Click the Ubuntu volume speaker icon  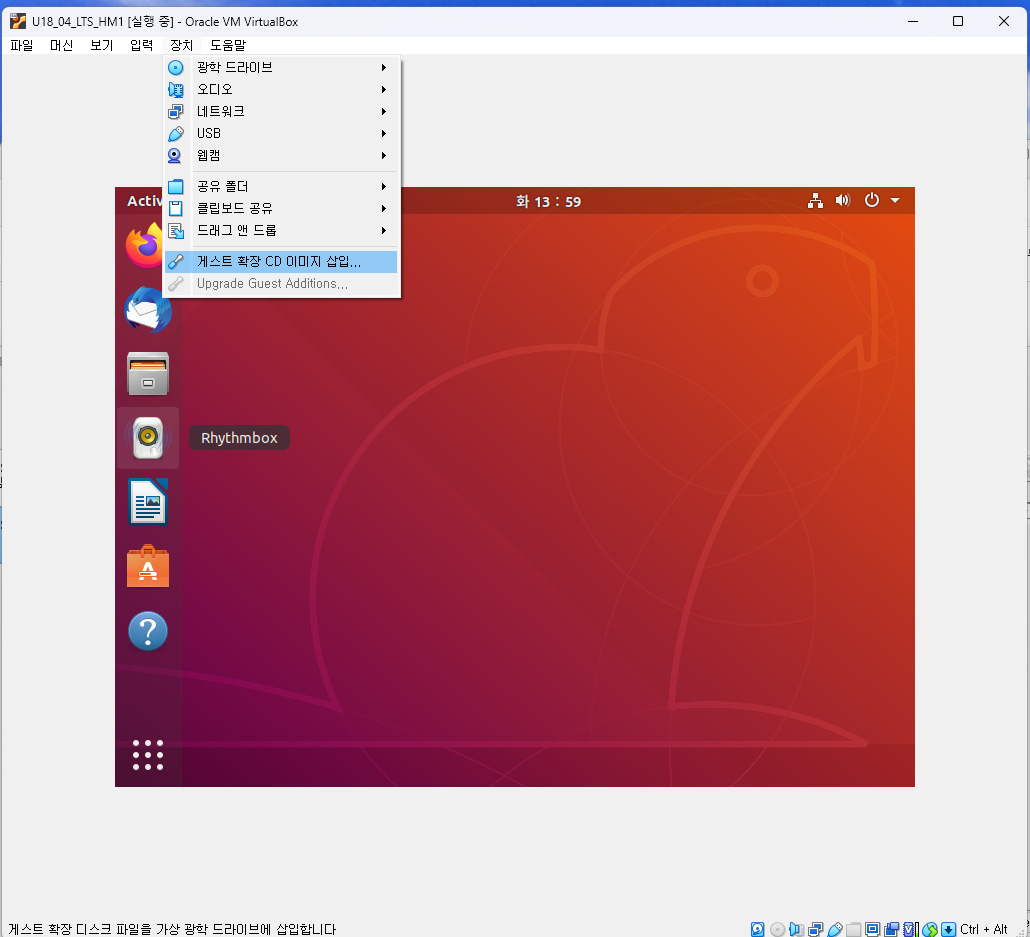pyautogui.click(x=843, y=200)
